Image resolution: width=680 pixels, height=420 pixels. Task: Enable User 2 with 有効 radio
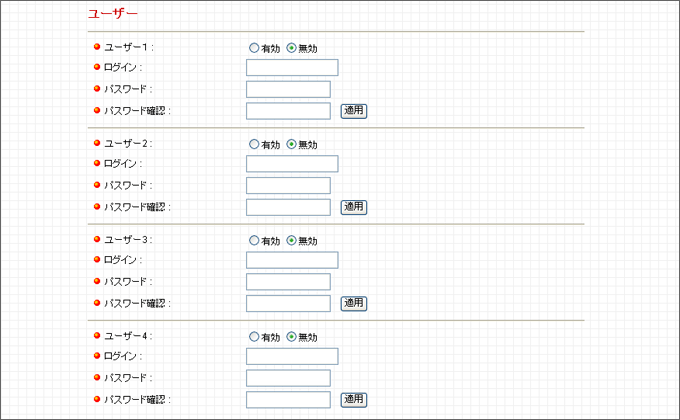tap(254, 144)
